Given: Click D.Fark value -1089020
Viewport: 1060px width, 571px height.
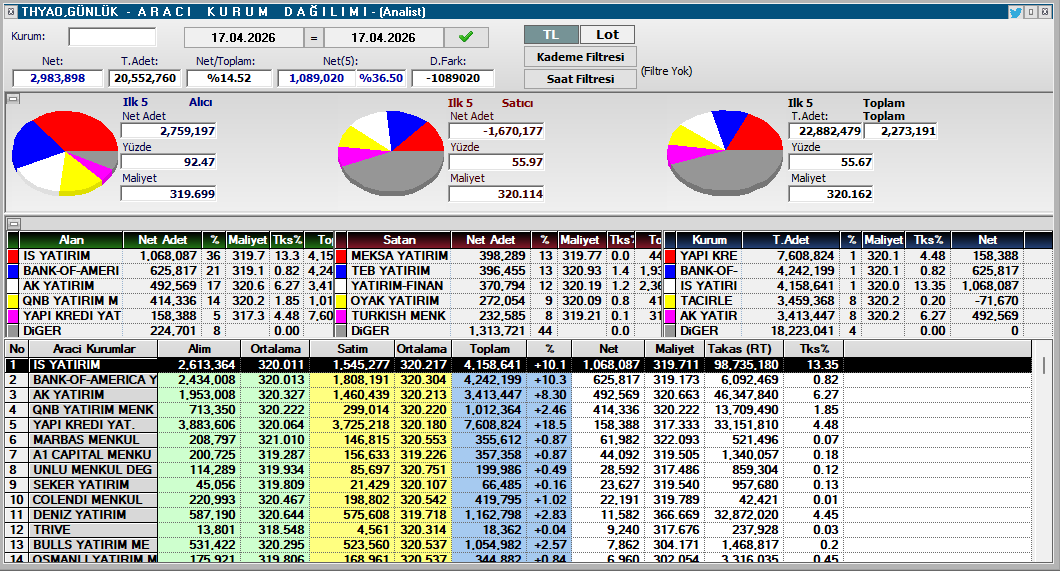Looking at the screenshot, I should [453, 78].
